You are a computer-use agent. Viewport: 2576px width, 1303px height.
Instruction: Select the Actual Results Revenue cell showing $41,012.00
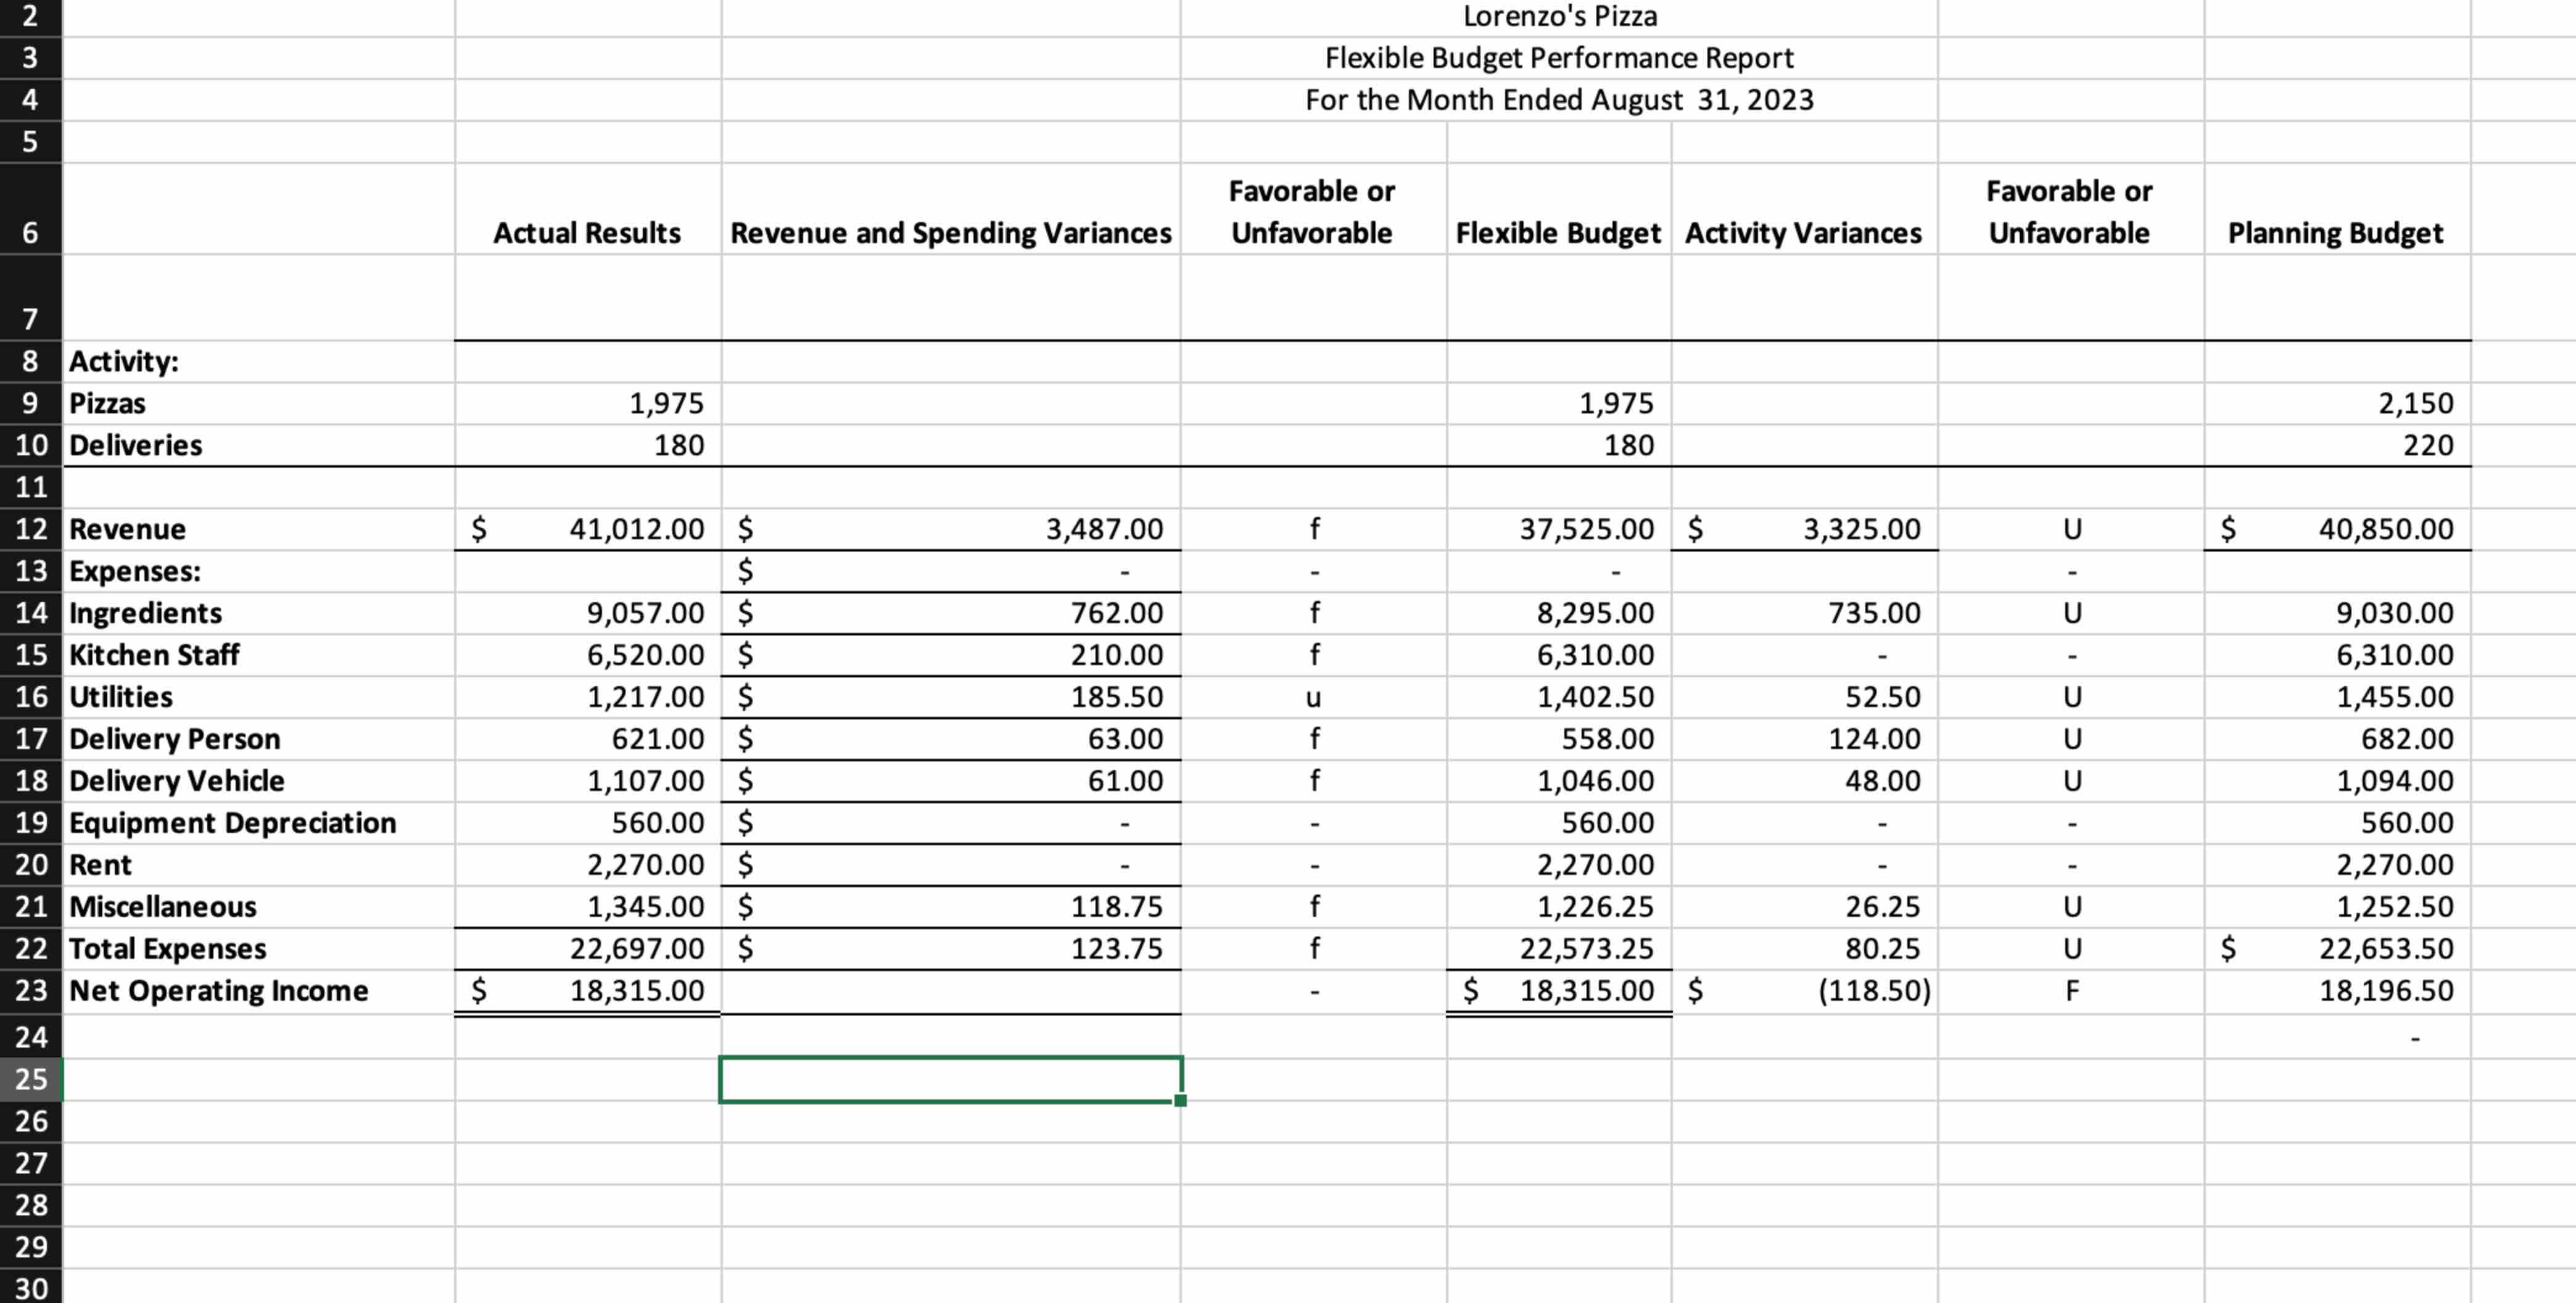point(590,529)
